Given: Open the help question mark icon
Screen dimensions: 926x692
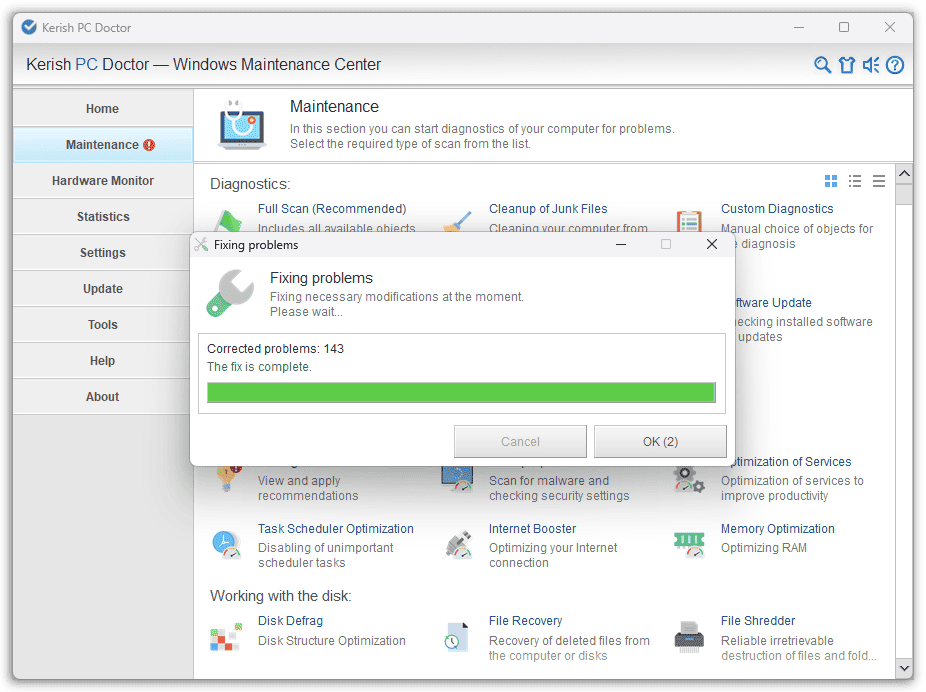Looking at the screenshot, I should [895, 65].
